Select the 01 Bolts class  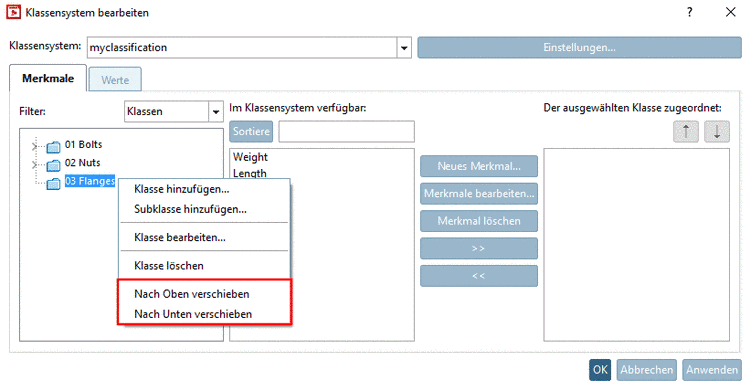84,145
